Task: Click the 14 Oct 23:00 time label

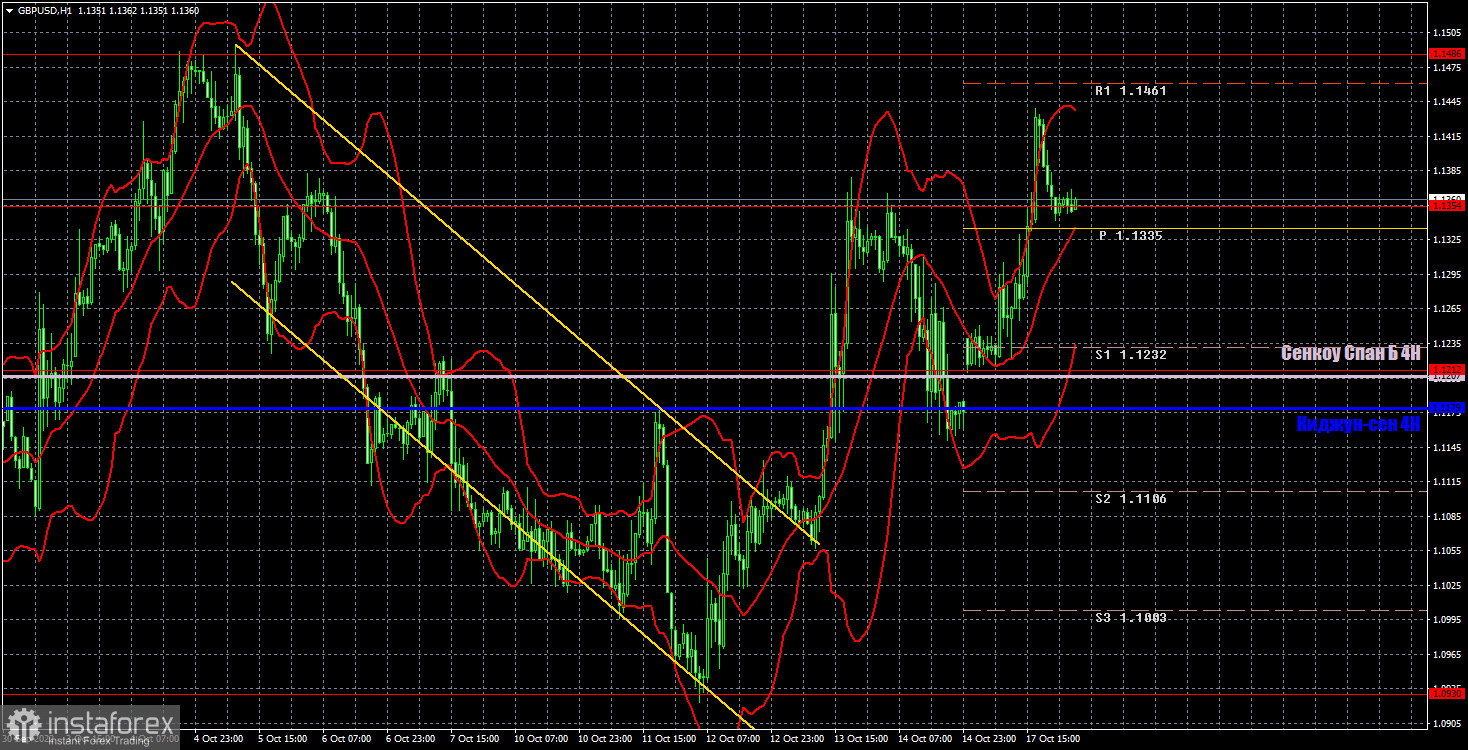Action: 989,739
